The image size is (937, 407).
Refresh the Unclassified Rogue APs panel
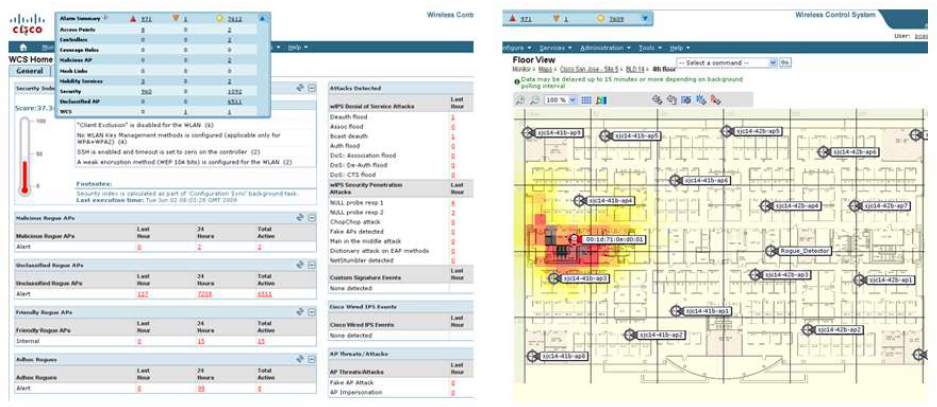(x=301, y=264)
